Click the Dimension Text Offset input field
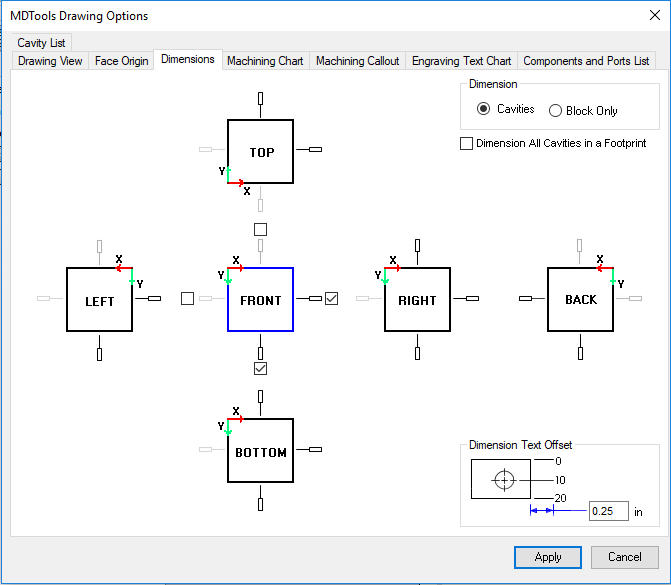 (608, 511)
